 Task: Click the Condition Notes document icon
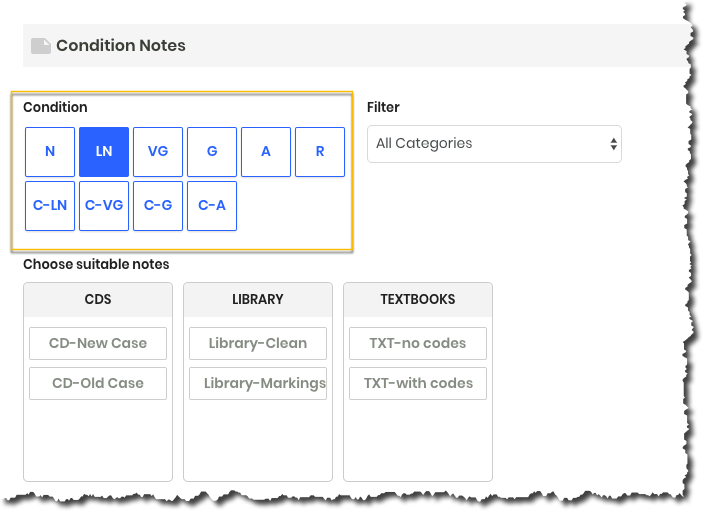40,46
